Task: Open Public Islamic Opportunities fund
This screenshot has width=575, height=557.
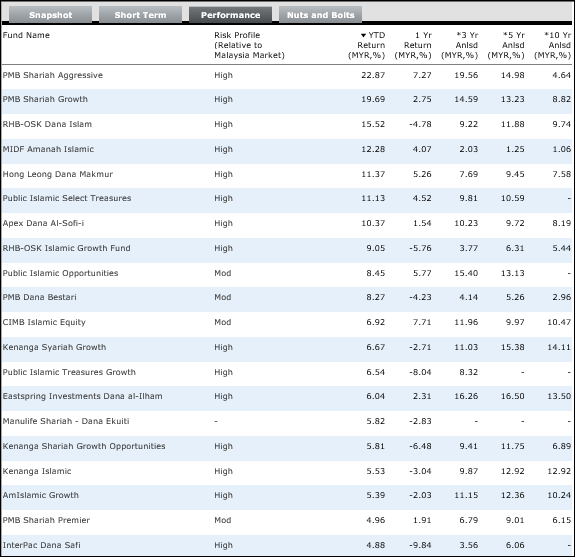Action: pos(60,273)
